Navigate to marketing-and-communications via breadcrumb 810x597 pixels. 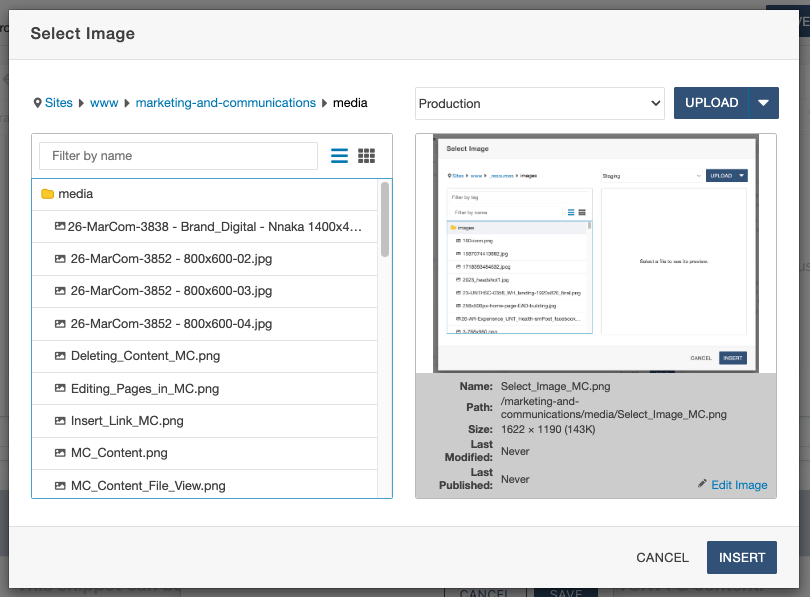[225, 102]
